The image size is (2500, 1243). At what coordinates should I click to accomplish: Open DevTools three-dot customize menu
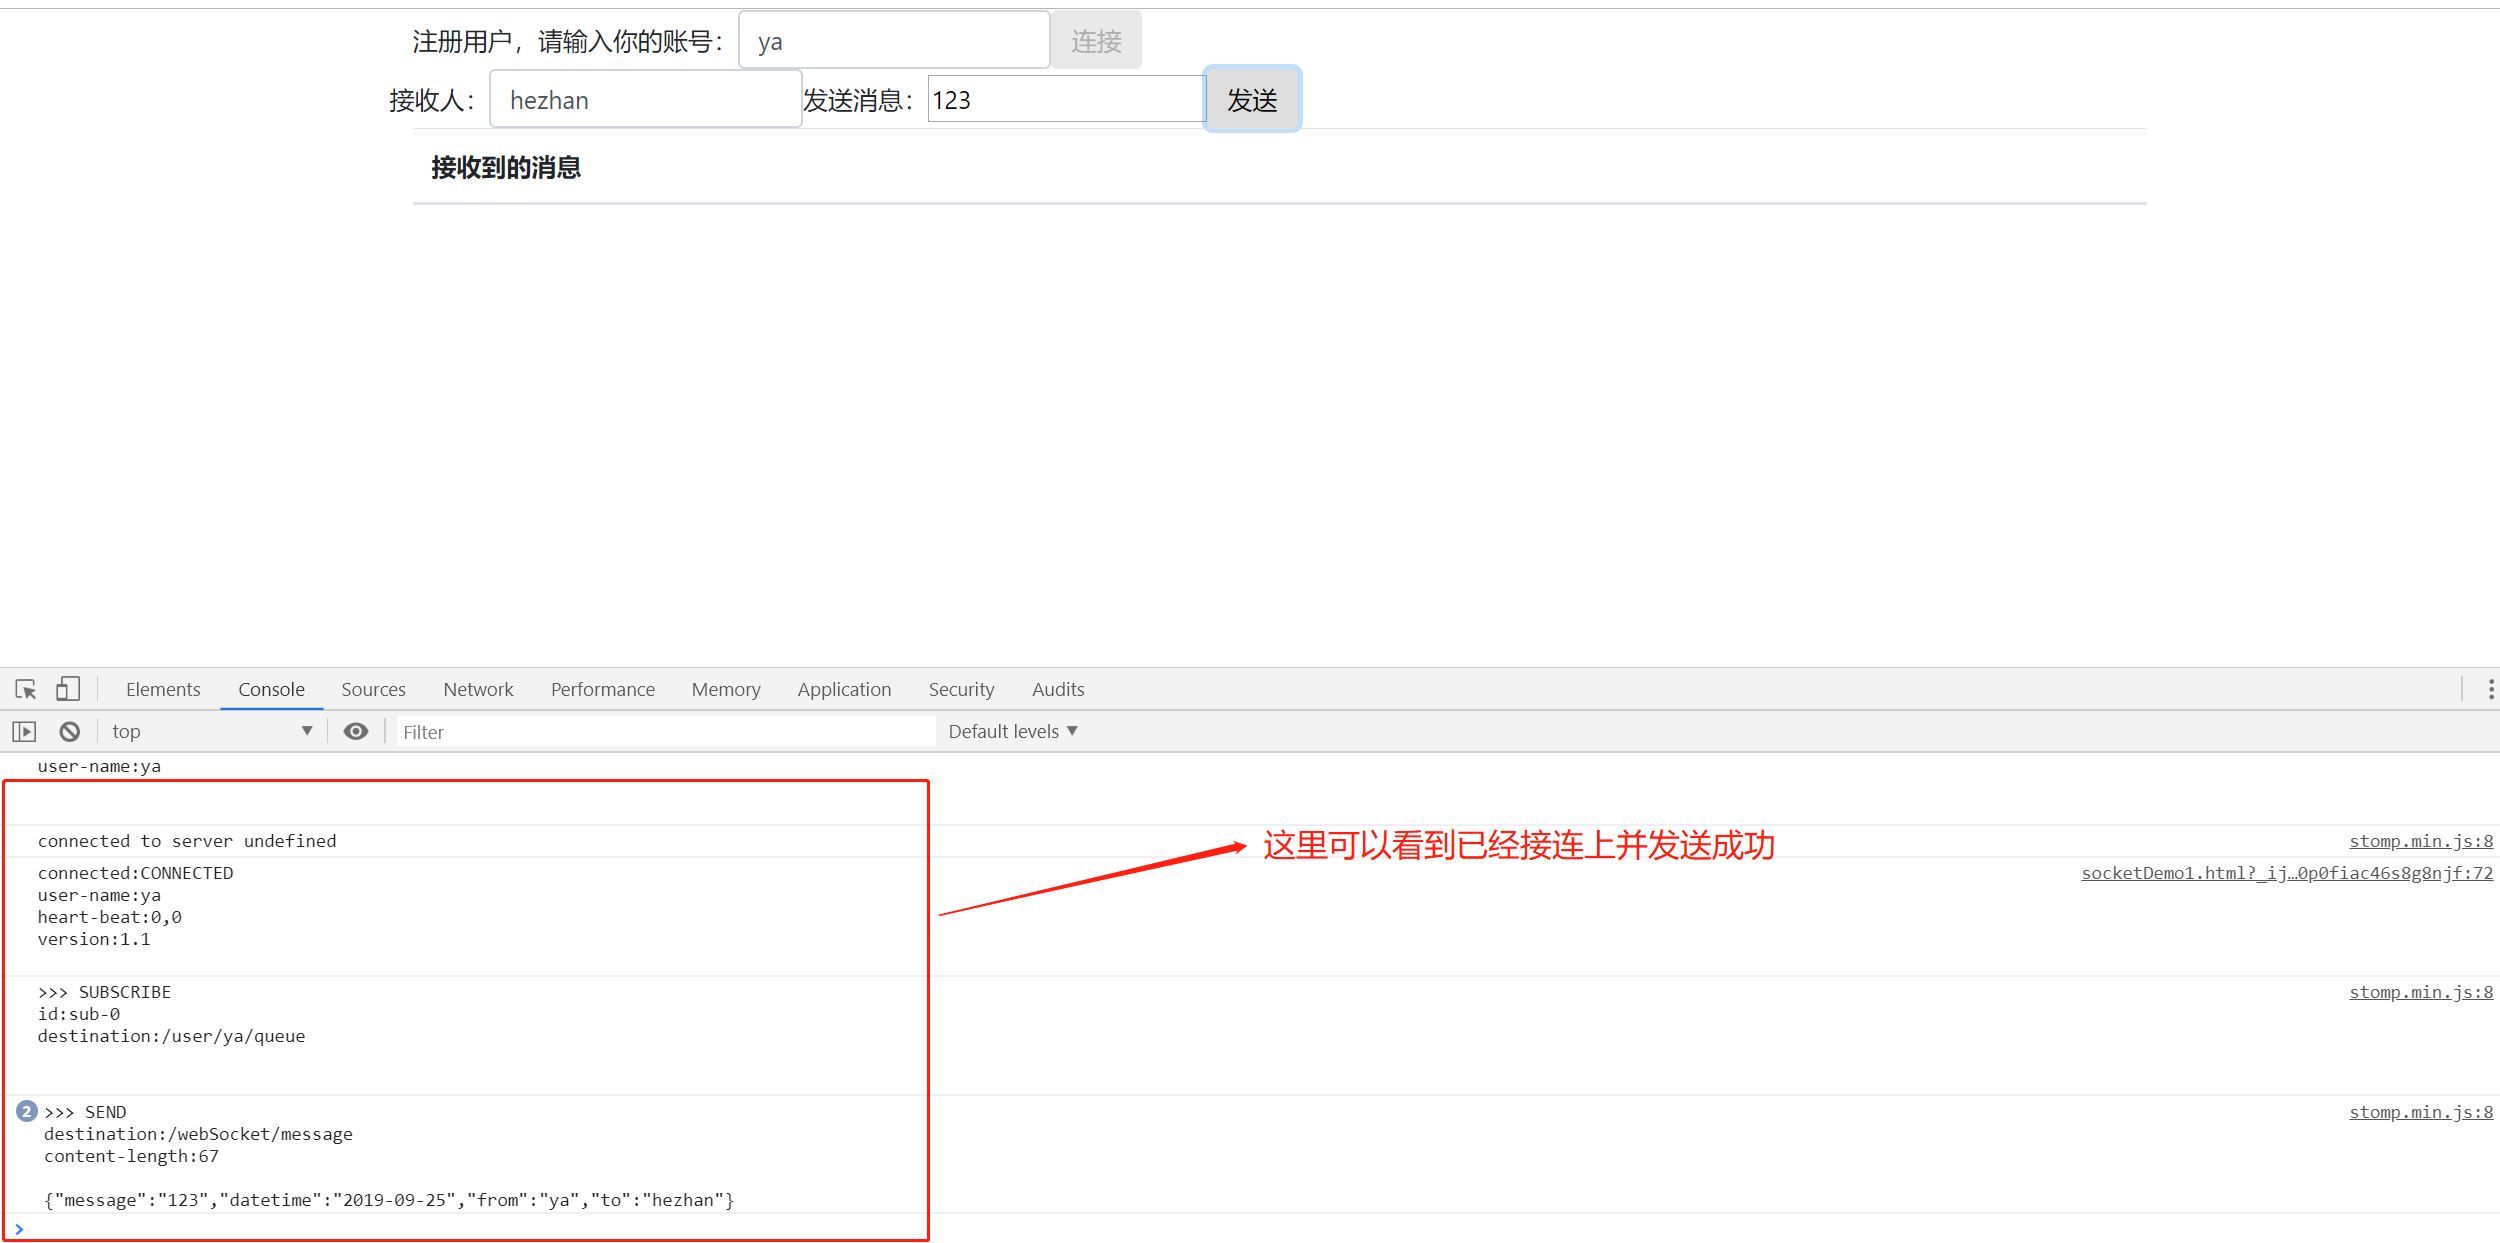(2490, 689)
